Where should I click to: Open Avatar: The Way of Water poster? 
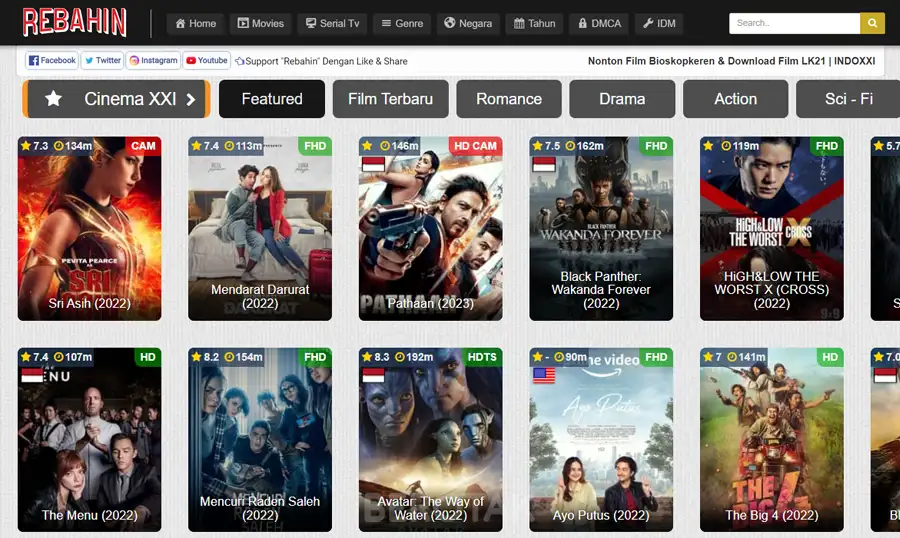[x=430, y=440]
